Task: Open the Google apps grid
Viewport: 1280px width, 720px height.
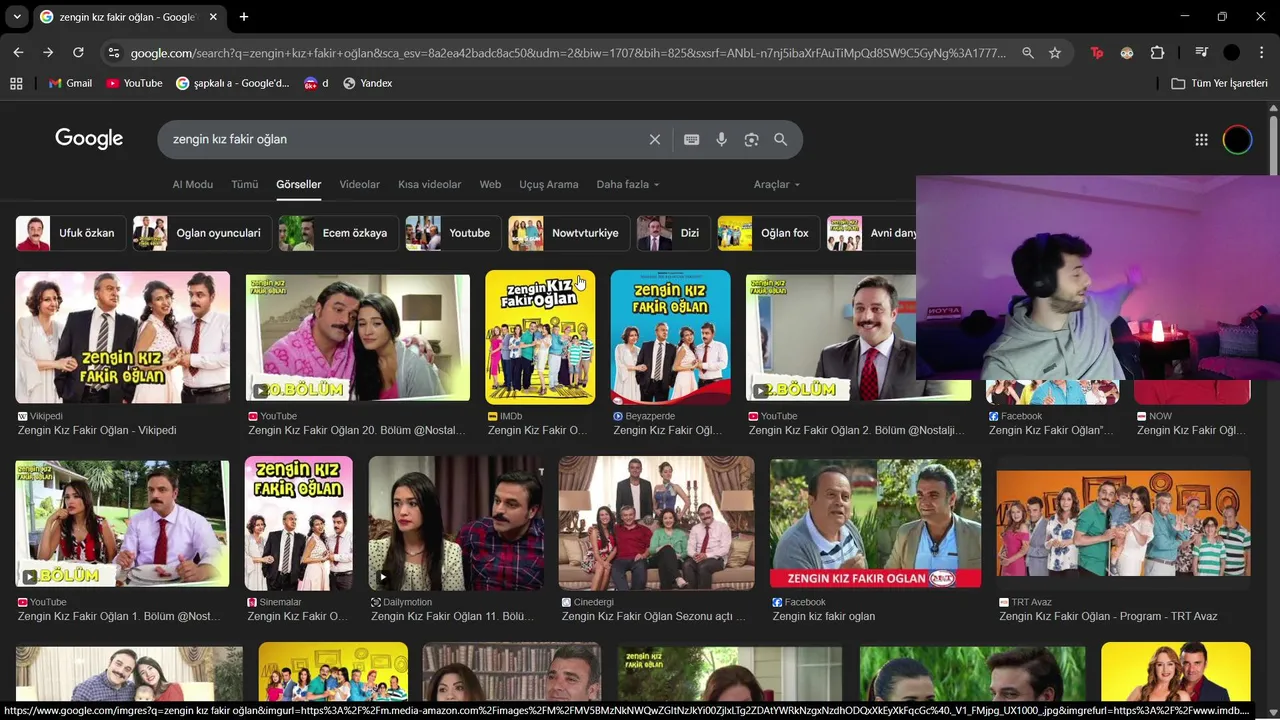Action: pyautogui.click(x=1202, y=140)
